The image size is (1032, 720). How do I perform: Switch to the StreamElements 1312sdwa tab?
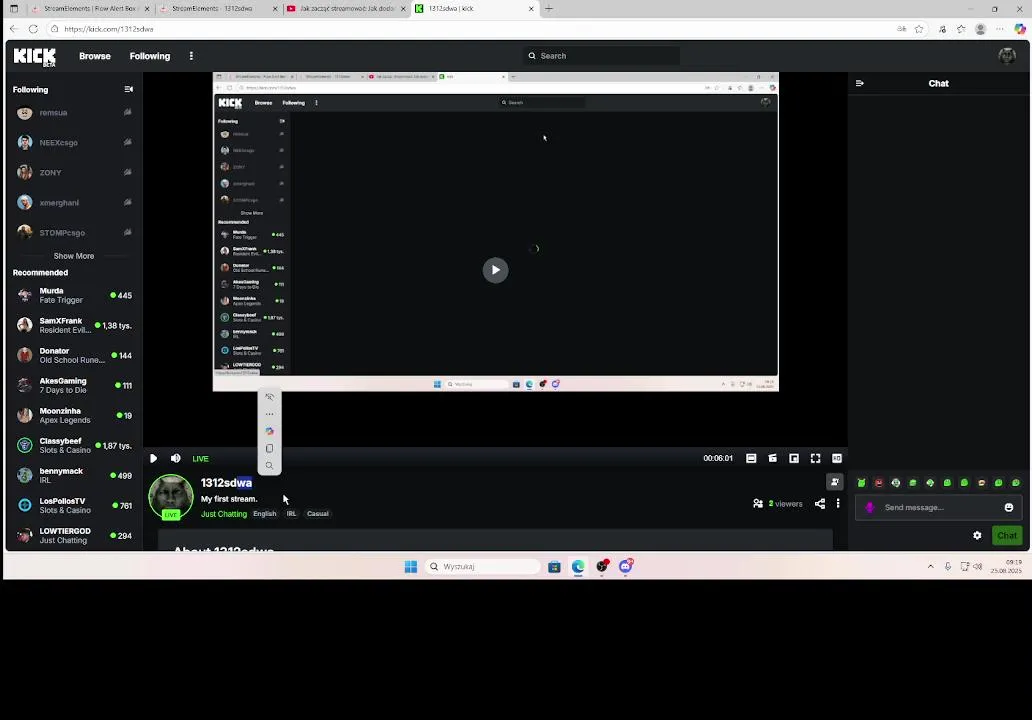[219, 9]
